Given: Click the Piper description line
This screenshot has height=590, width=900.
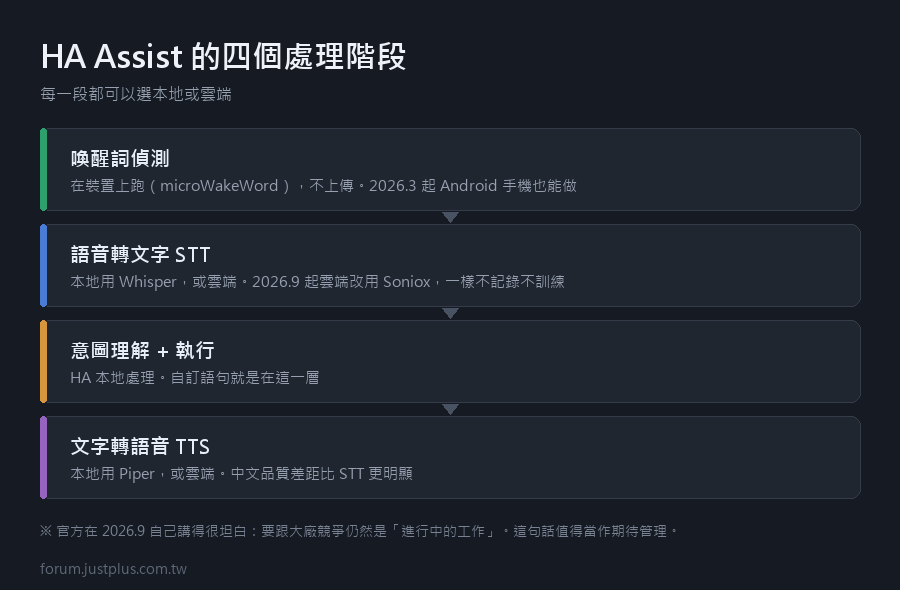Looking at the screenshot, I should (242, 473).
